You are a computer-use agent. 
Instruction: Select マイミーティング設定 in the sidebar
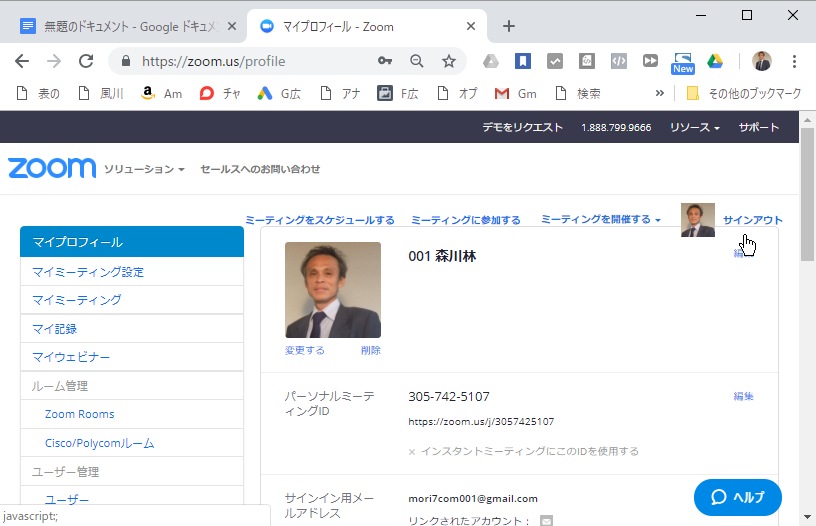(x=88, y=272)
